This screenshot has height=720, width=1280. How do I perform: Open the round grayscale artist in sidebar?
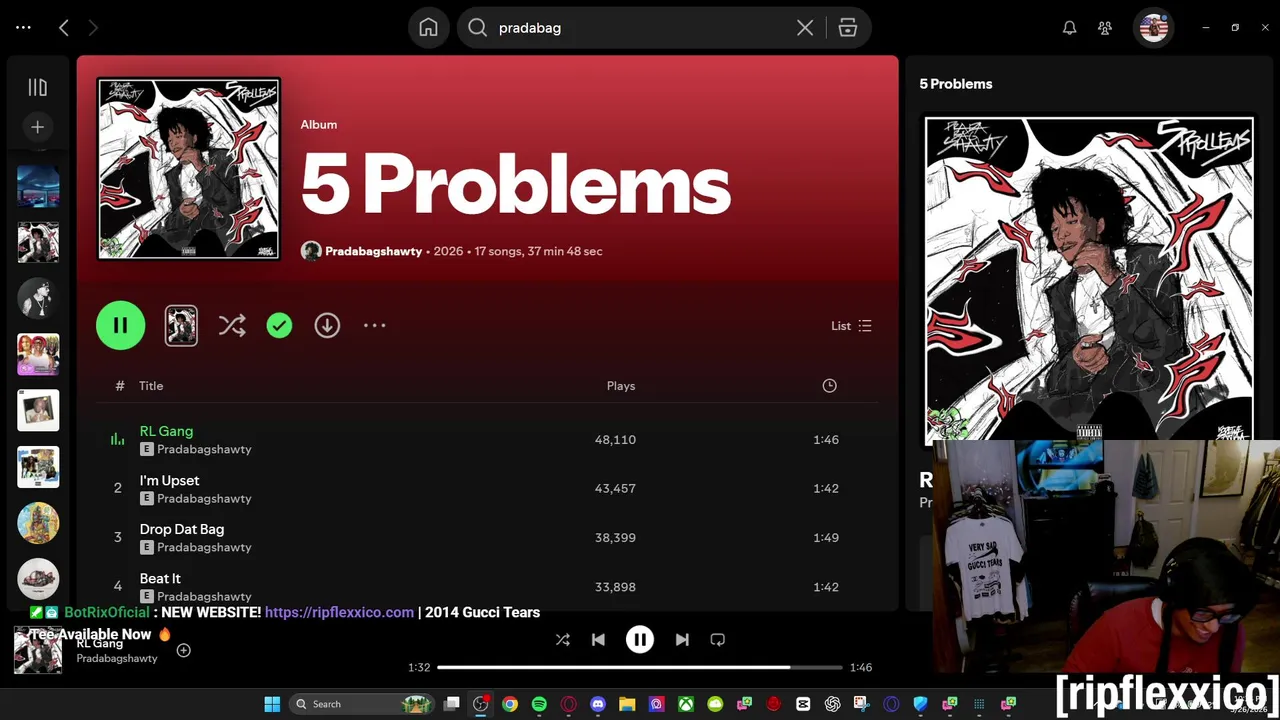pyautogui.click(x=38, y=298)
